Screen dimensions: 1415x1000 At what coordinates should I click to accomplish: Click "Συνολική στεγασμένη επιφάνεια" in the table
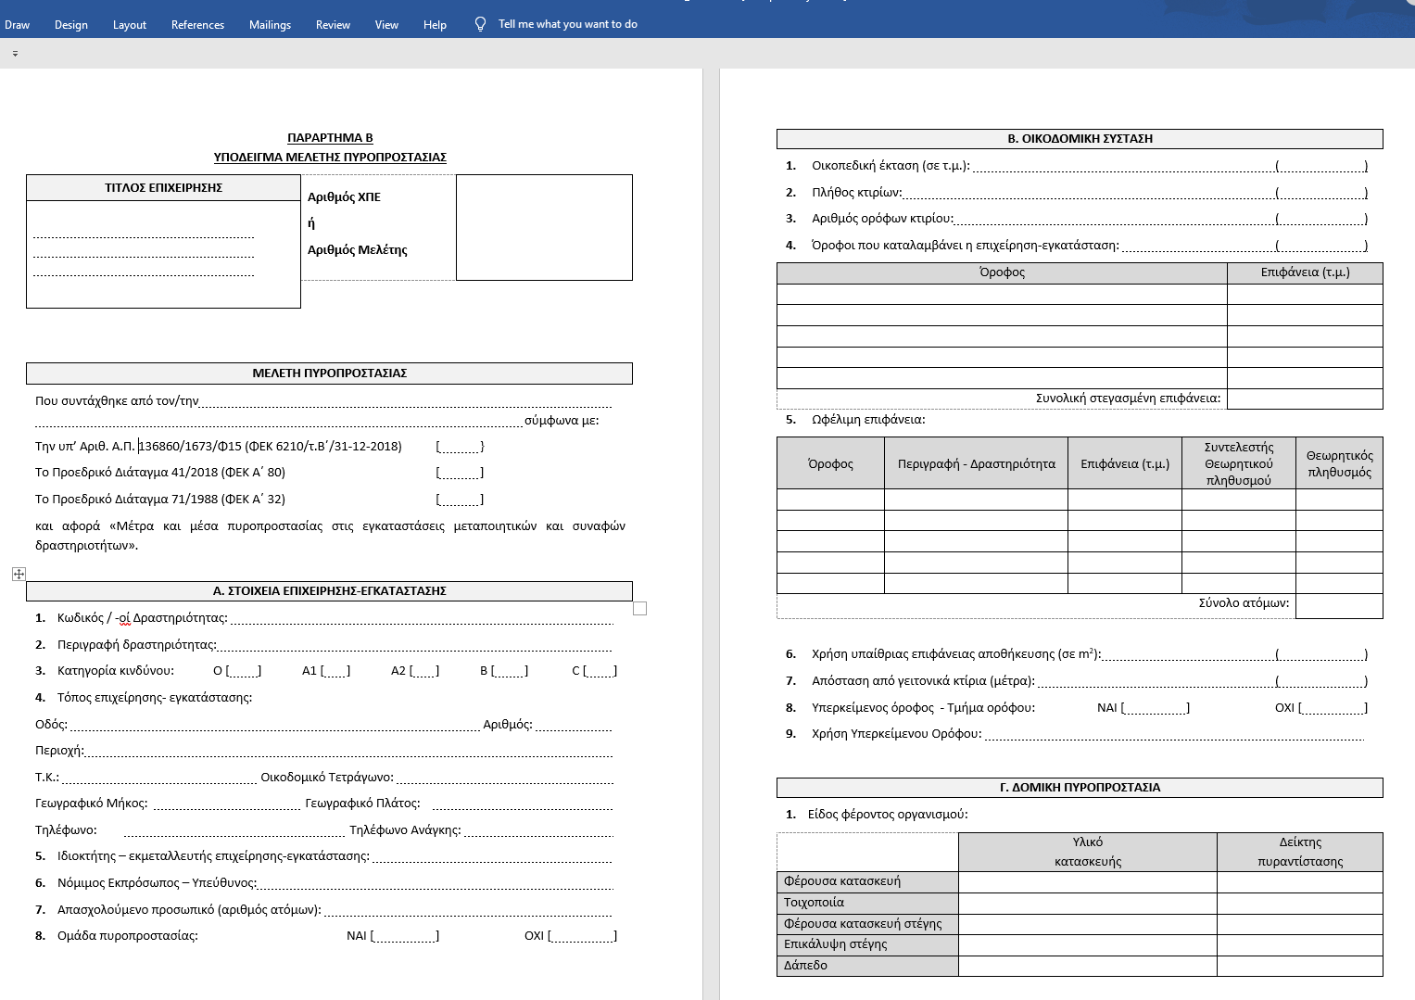pos(1128,398)
